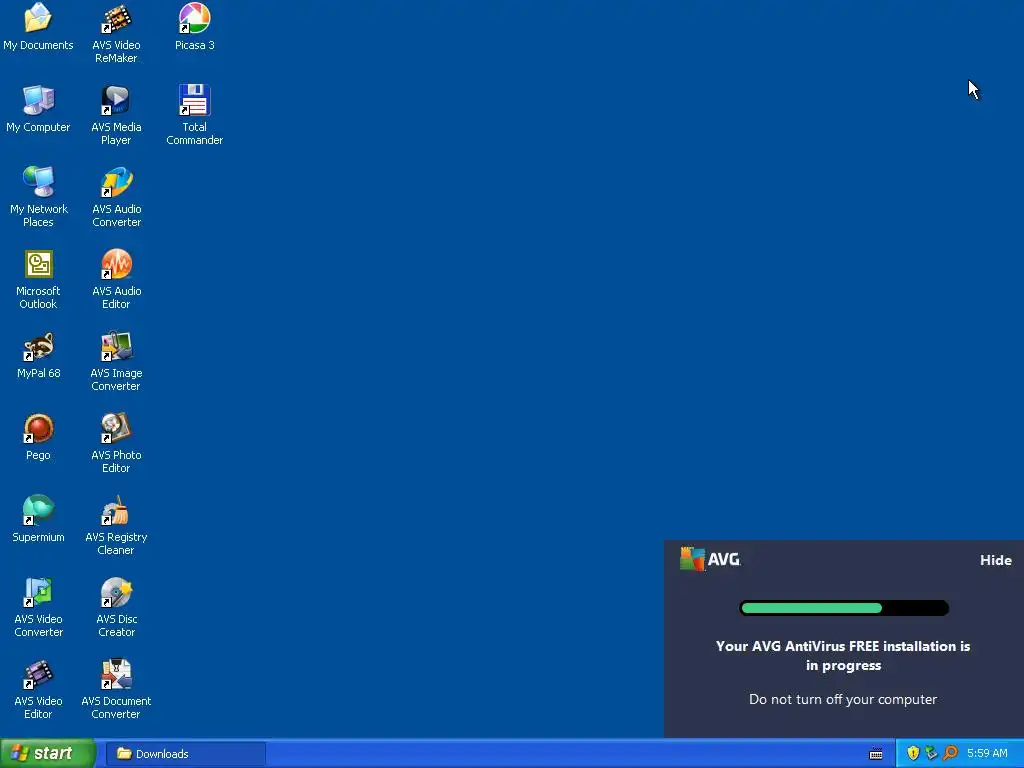Select the Total Commander desktop icon
1024x768 pixels.
coord(195,116)
